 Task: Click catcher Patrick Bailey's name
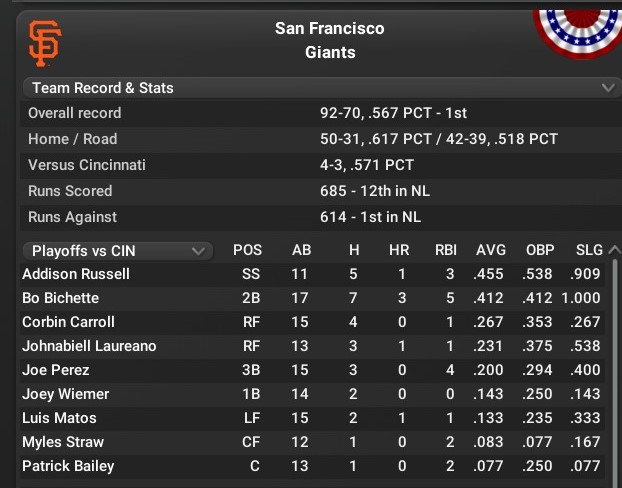coord(68,466)
